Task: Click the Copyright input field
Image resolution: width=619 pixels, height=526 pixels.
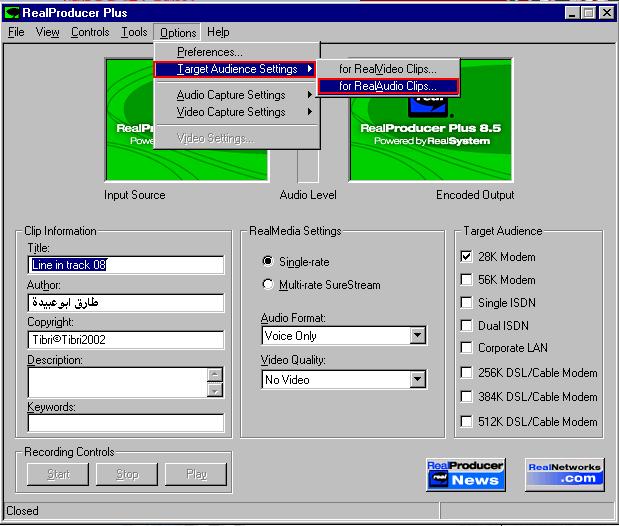Action: (x=126, y=340)
